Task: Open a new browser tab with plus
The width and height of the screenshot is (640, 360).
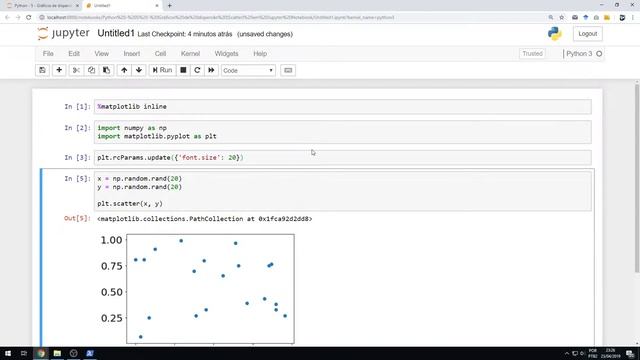Action: pyautogui.click(x=169, y=6)
